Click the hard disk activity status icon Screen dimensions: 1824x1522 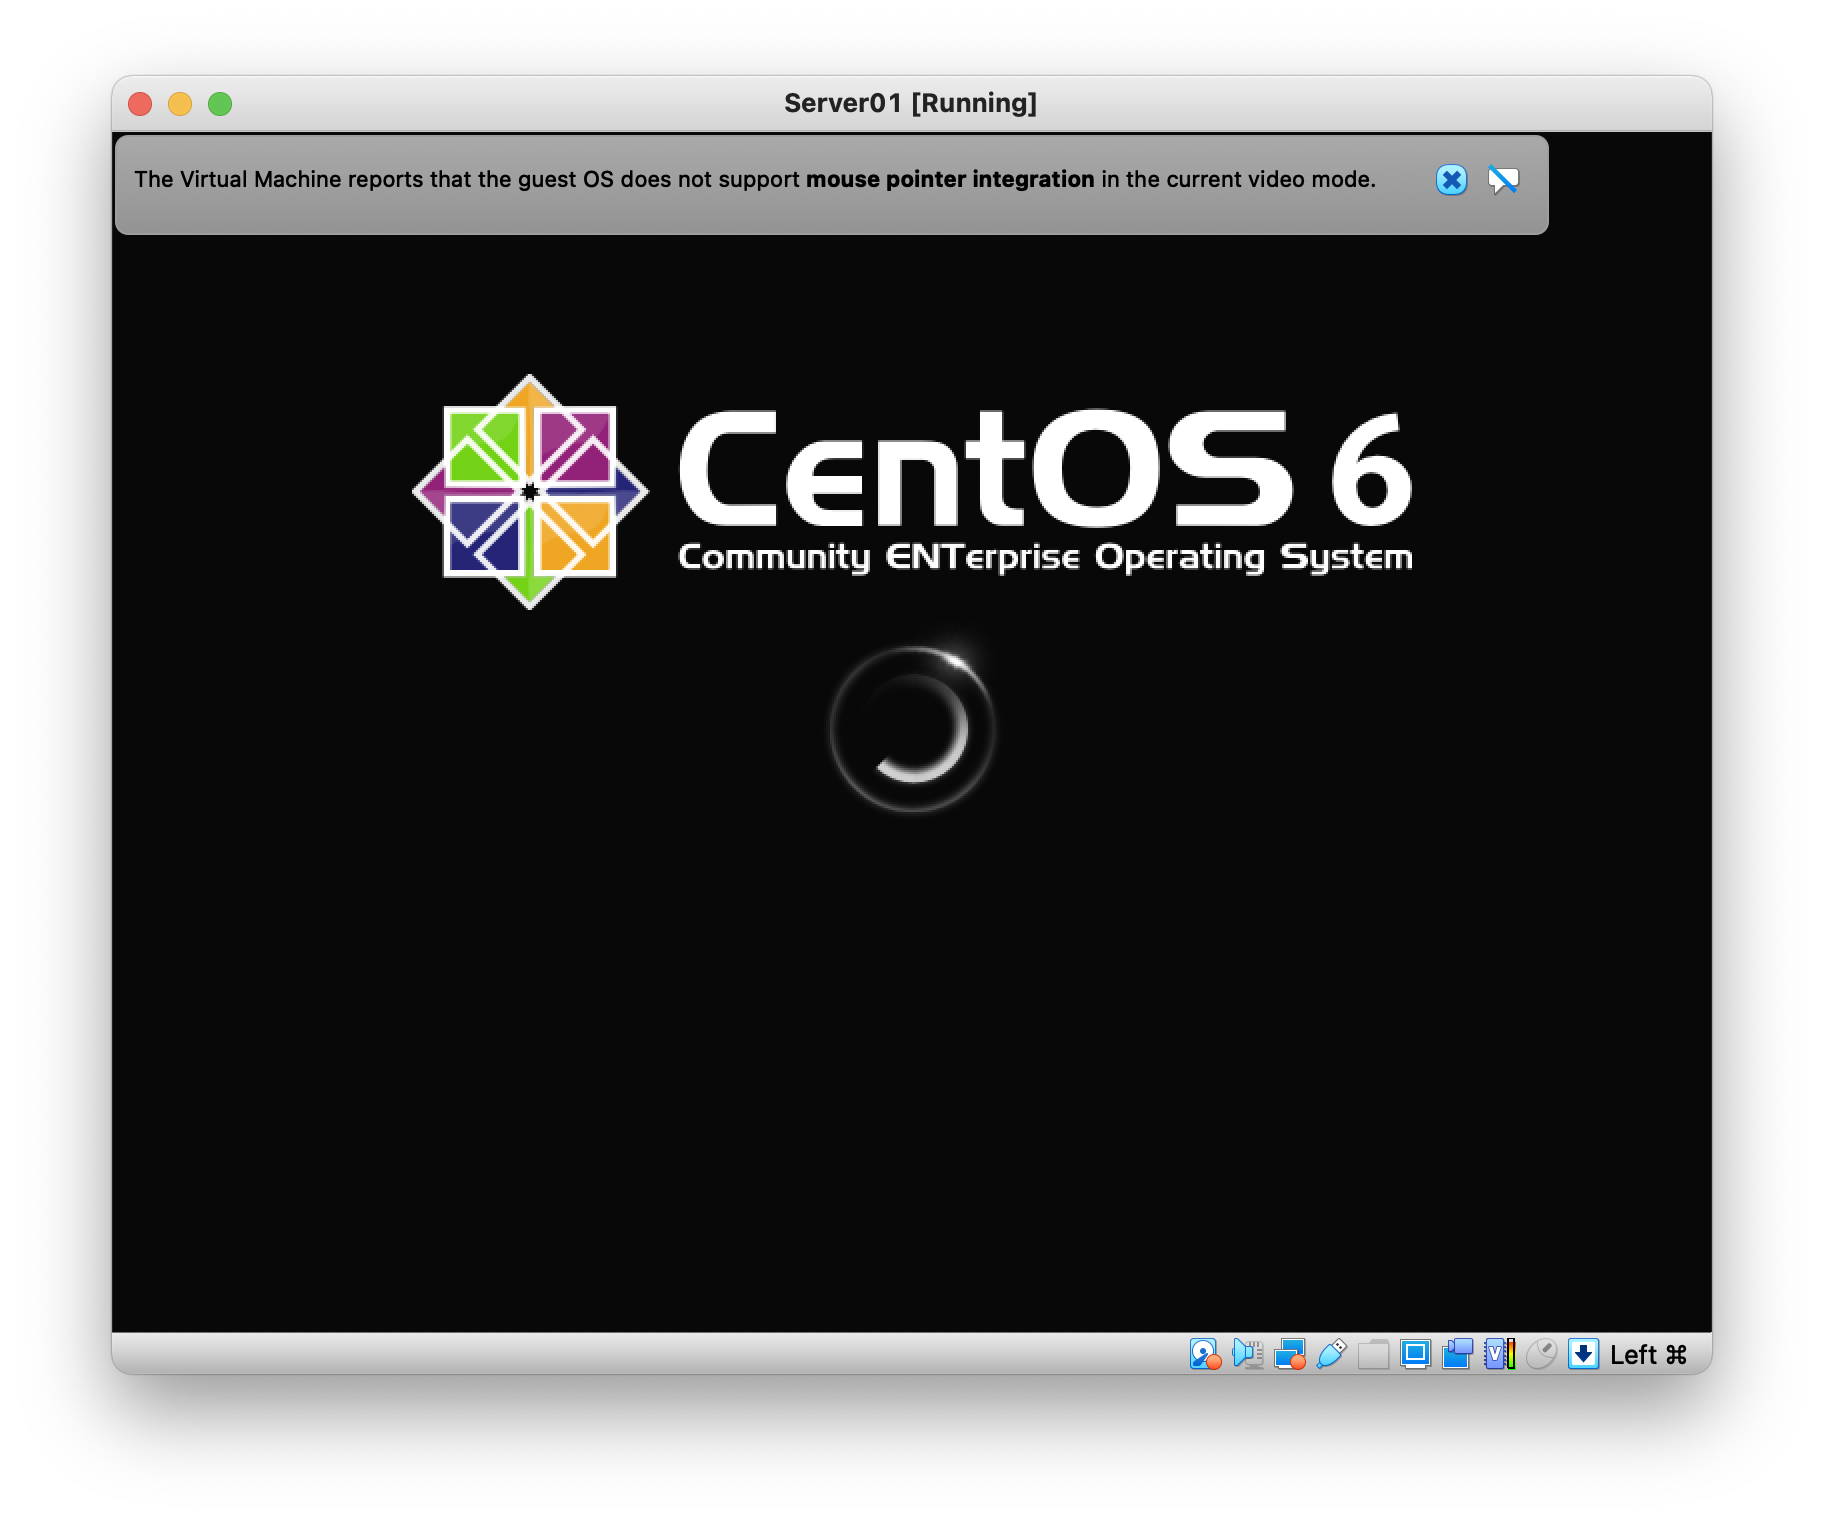point(1206,1354)
